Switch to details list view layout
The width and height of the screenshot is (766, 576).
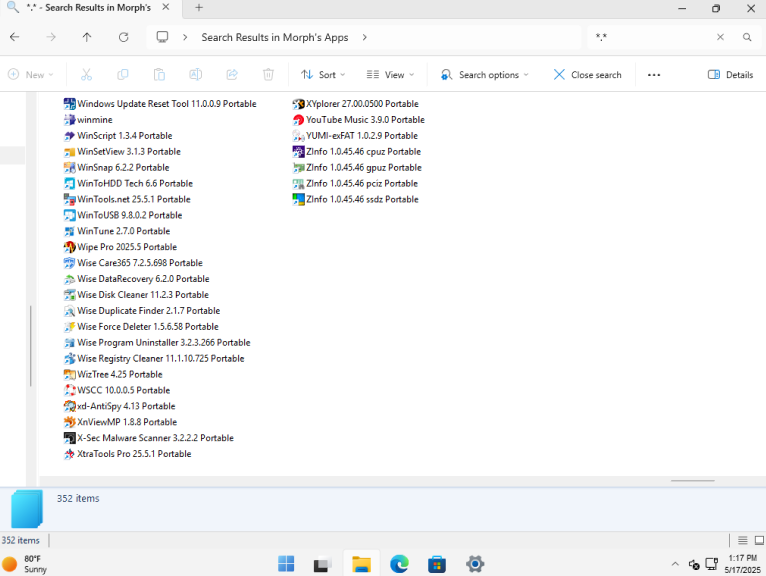[743, 540]
